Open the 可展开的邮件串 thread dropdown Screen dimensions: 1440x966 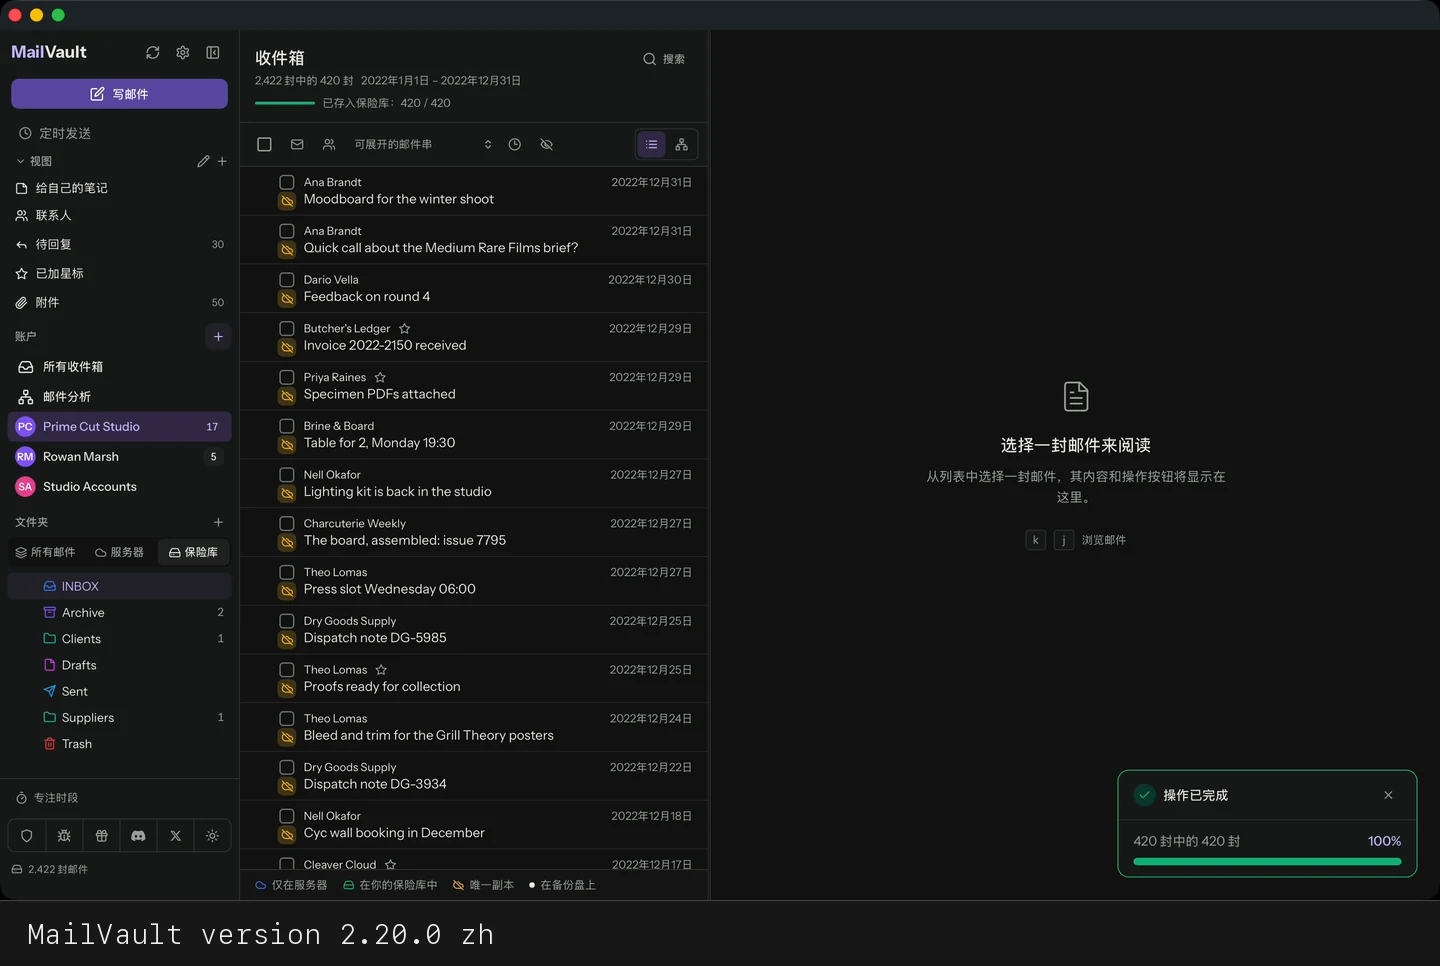click(x=423, y=144)
